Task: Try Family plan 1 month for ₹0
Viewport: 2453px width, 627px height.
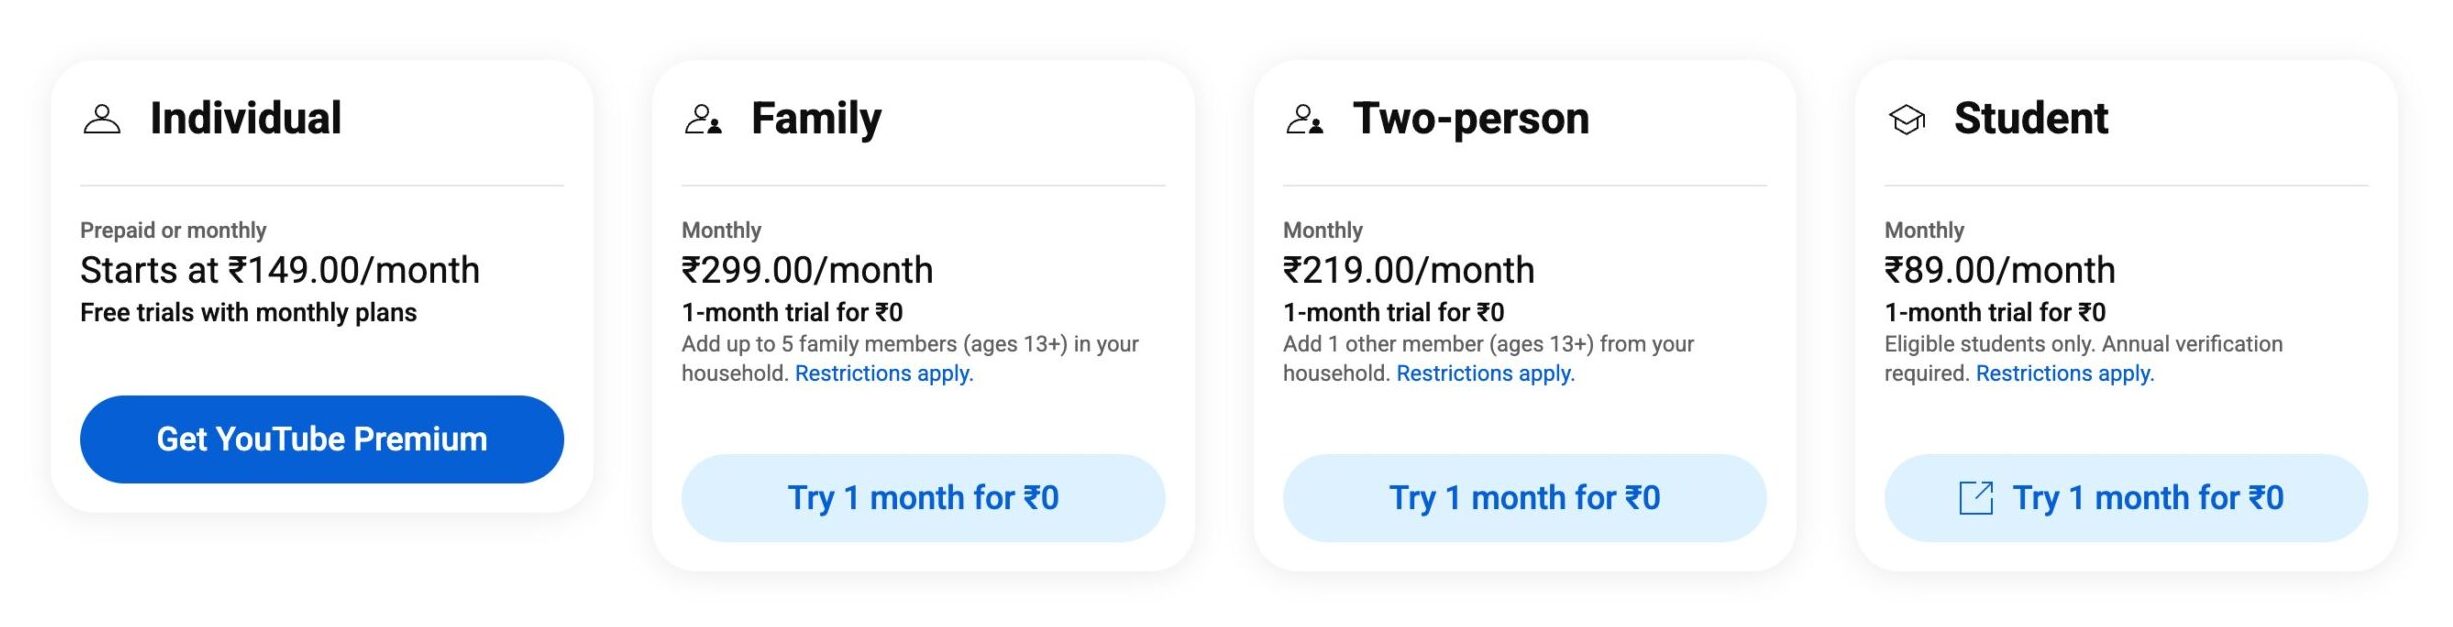Action: point(922,498)
